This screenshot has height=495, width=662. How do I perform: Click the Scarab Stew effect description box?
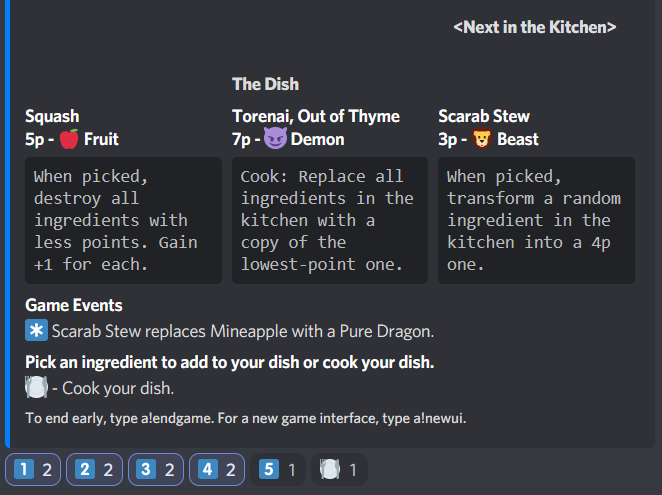[536, 220]
